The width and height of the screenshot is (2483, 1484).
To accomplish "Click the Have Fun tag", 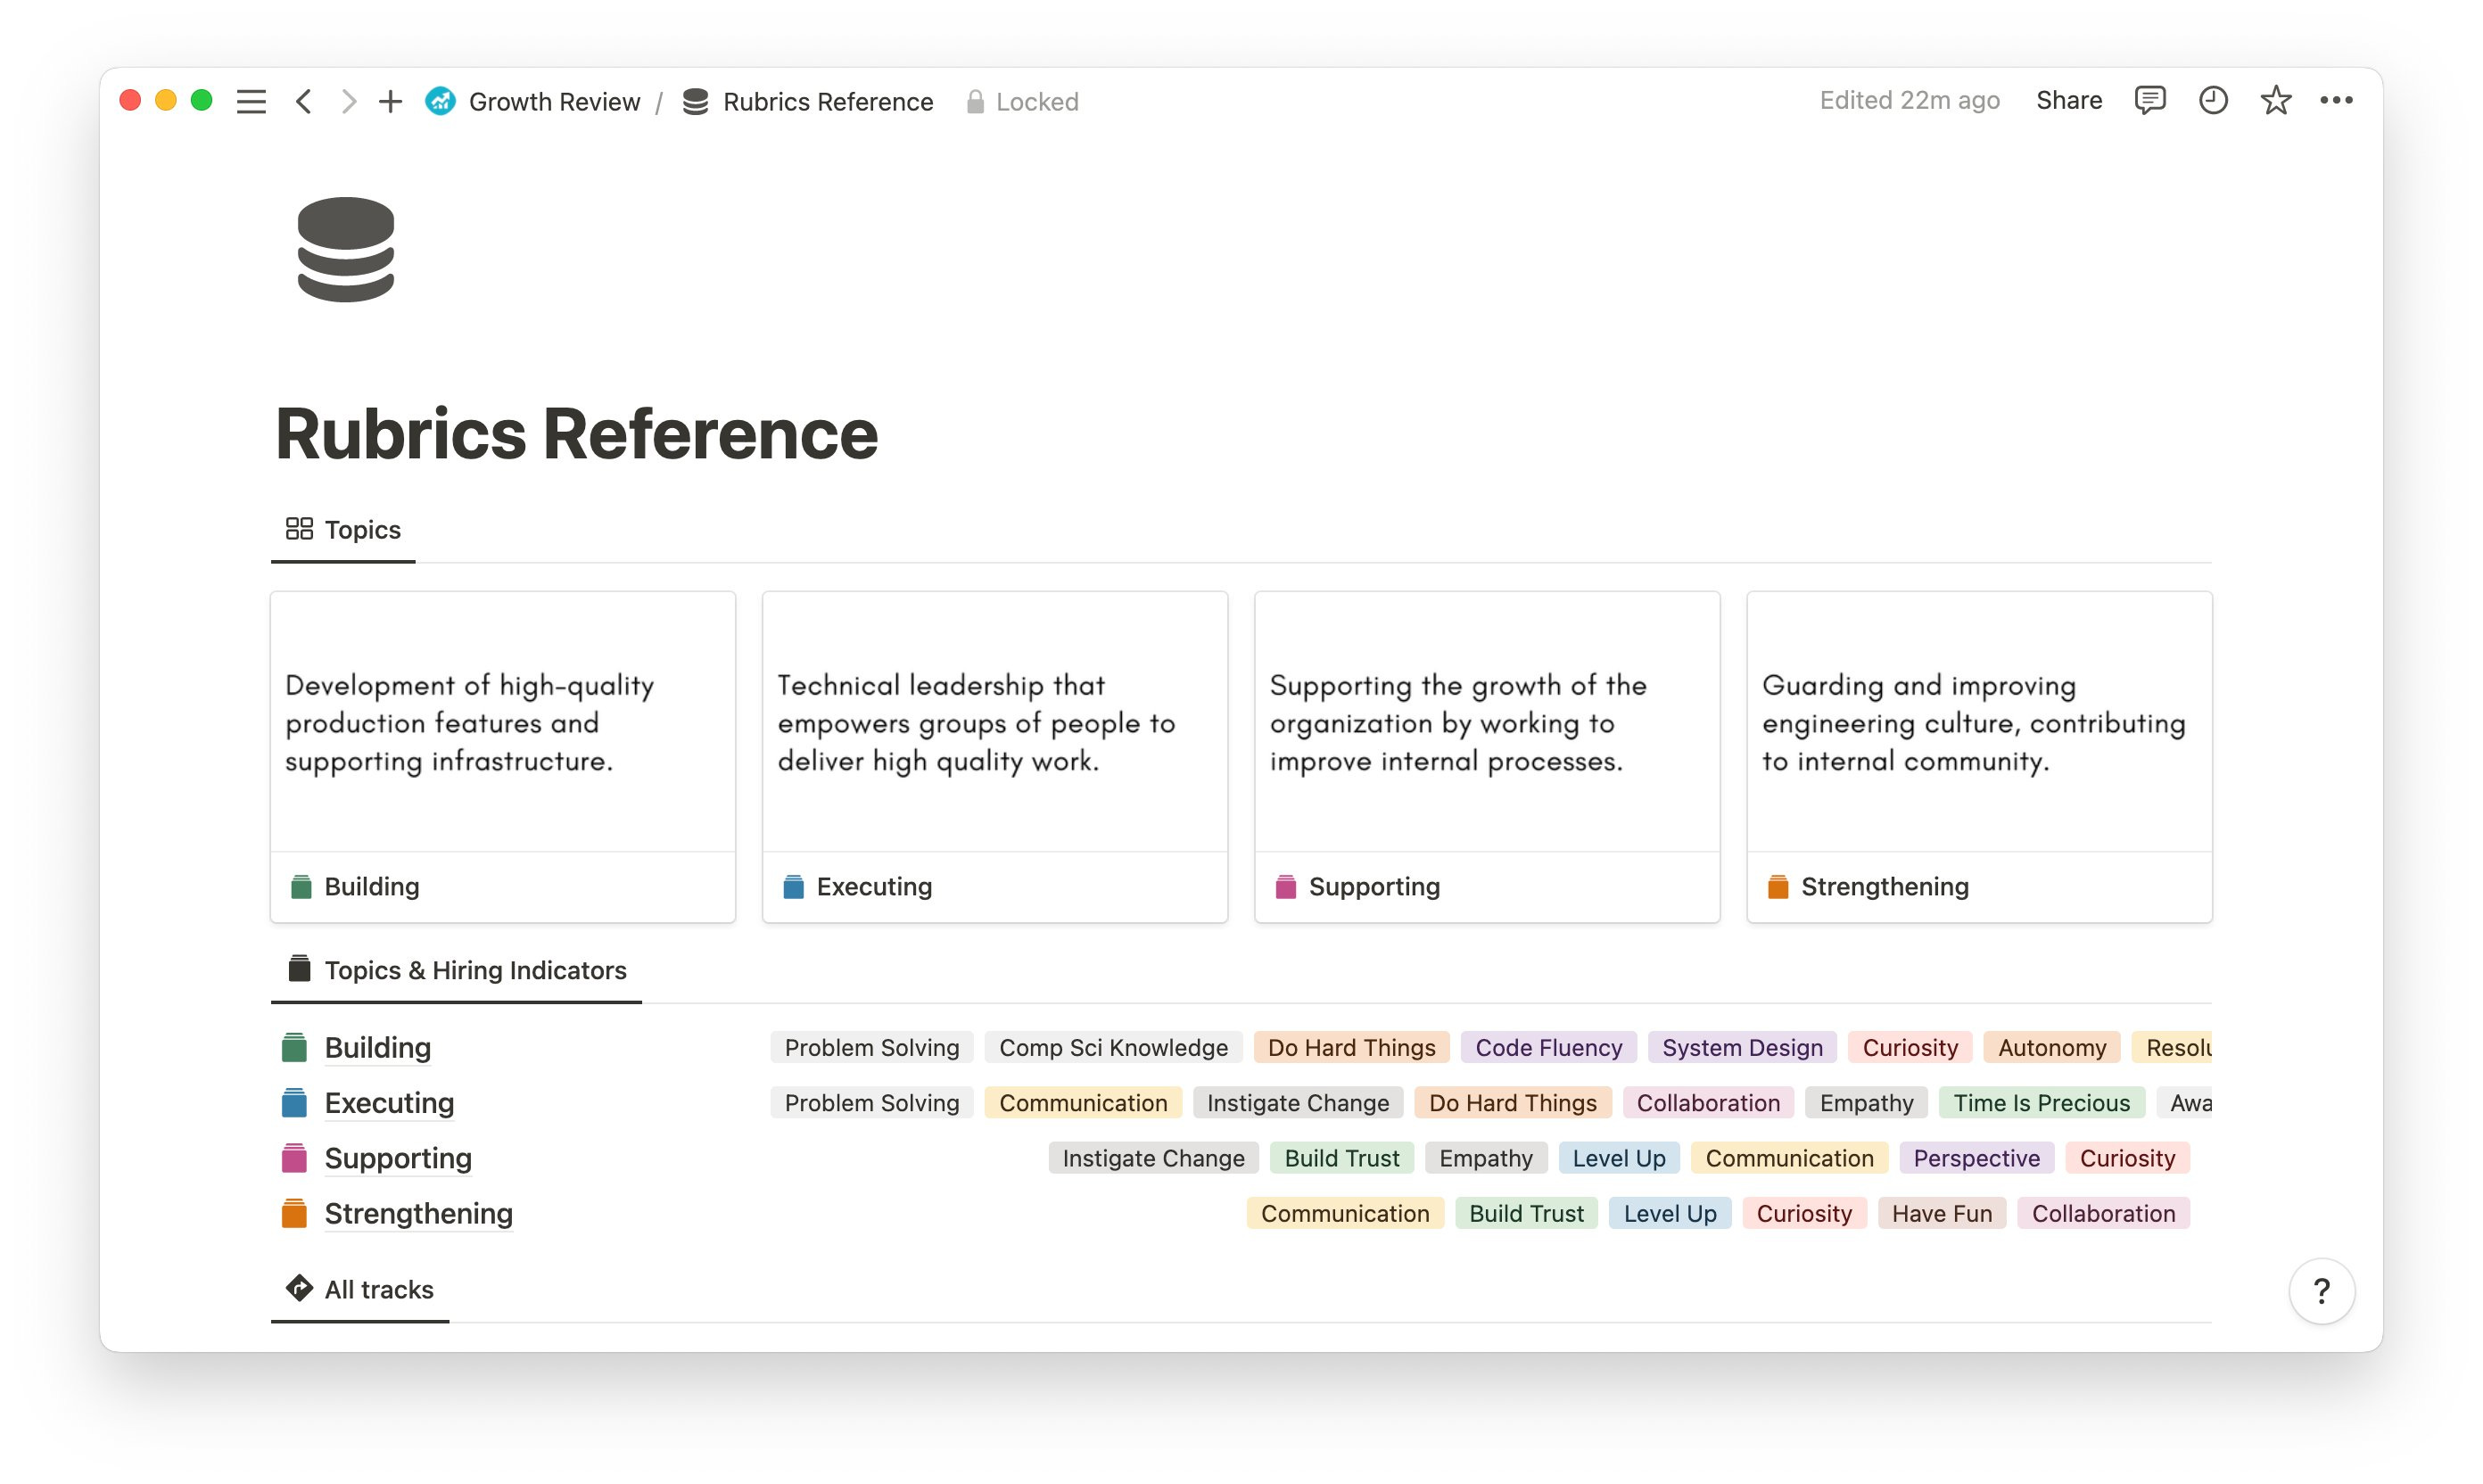I will tap(1941, 1212).
